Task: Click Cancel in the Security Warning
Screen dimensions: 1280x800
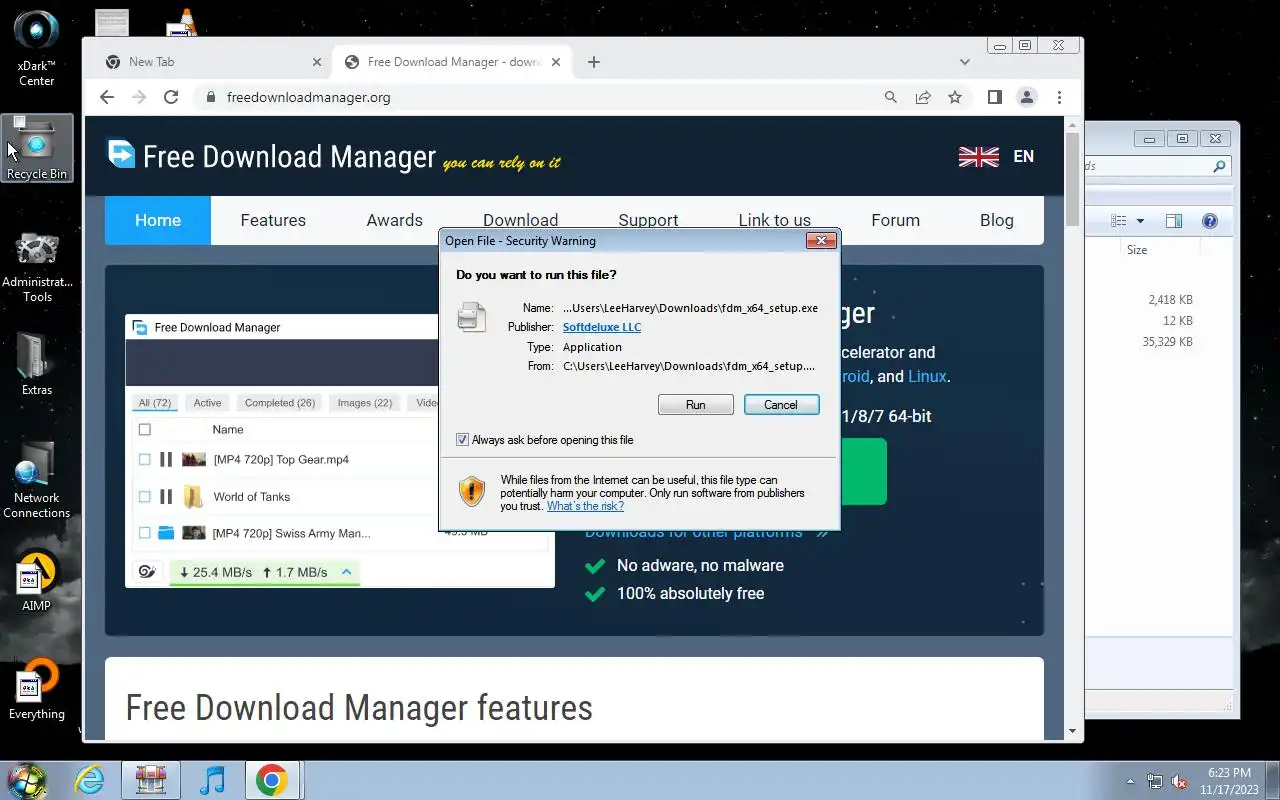Action: coord(781,405)
